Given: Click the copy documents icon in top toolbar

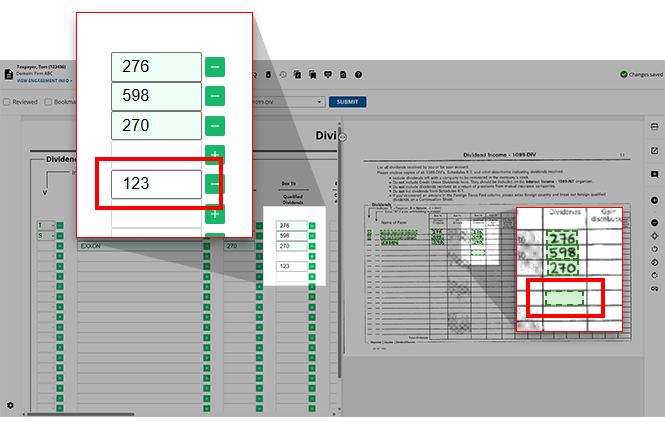Looking at the screenshot, I should coord(297,75).
